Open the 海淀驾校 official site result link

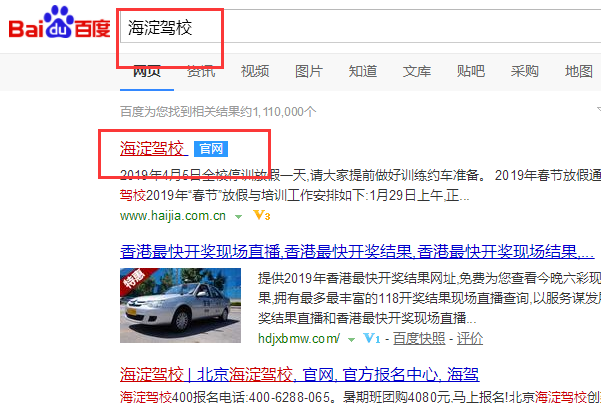154,149
